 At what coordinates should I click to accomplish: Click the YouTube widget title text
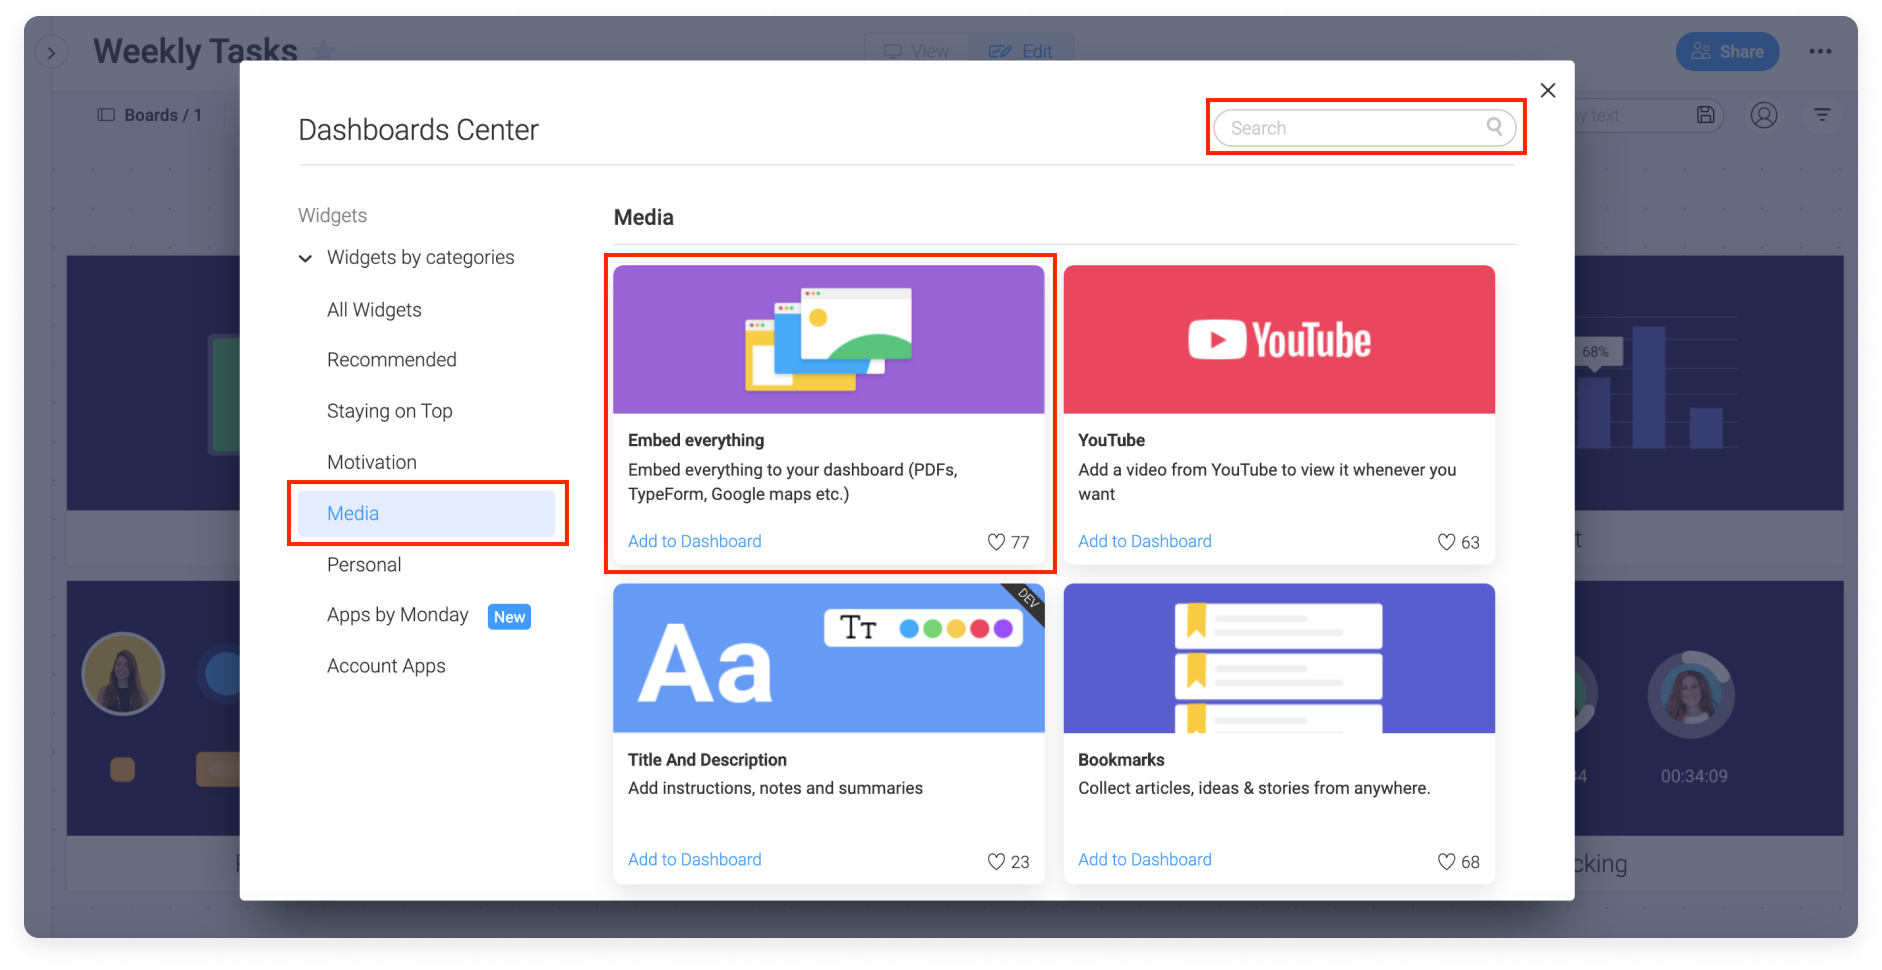coord(1111,440)
